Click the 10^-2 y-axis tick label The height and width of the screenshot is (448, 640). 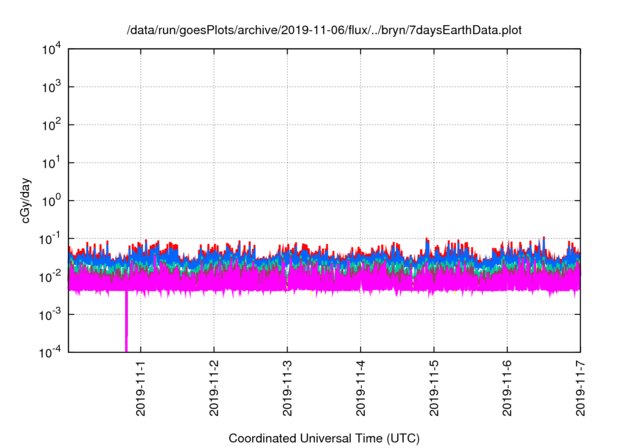pyautogui.click(x=48, y=276)
